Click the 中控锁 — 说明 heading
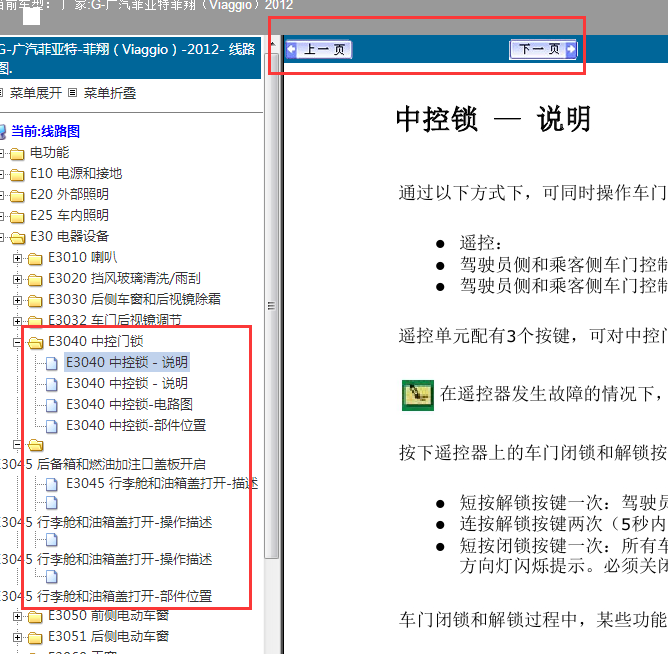 point(493,119)
